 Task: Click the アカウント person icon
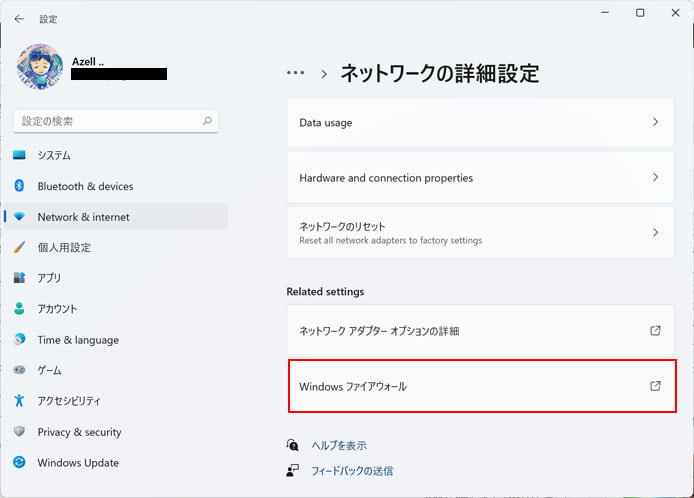tap(19, 308)
